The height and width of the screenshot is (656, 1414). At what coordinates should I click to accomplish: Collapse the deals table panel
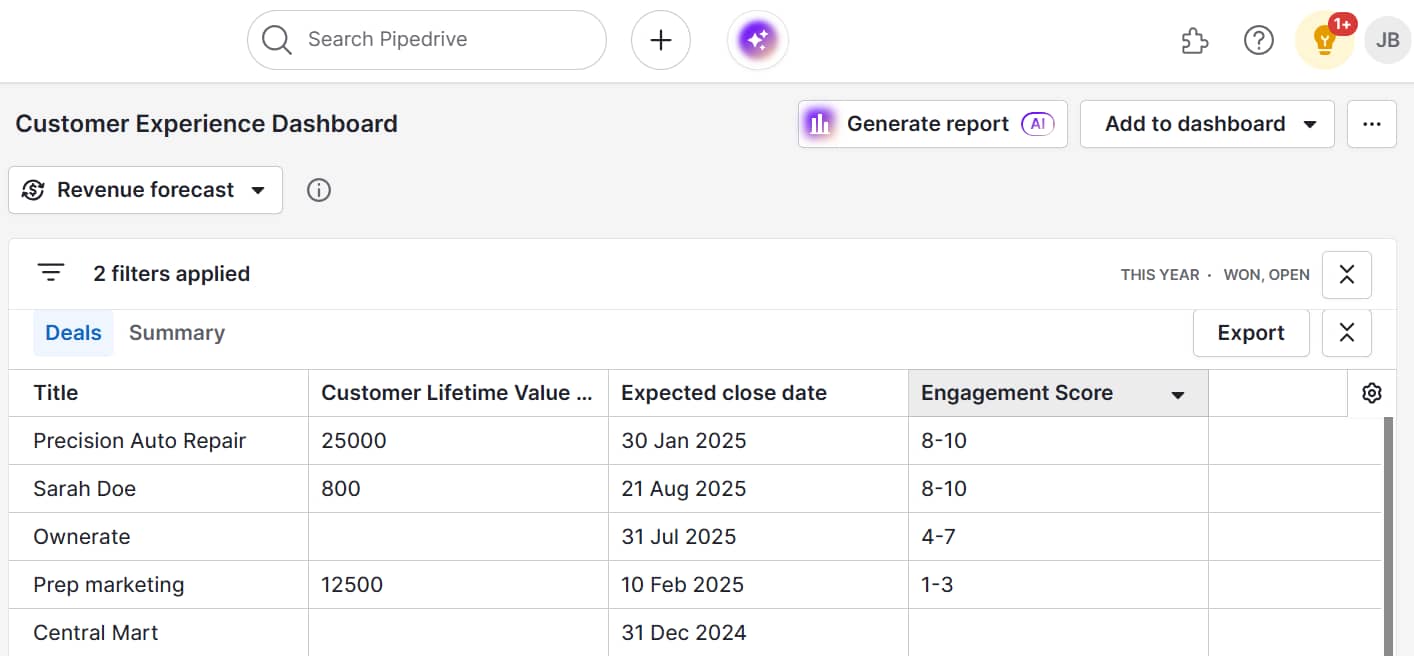click(1346, 333)
